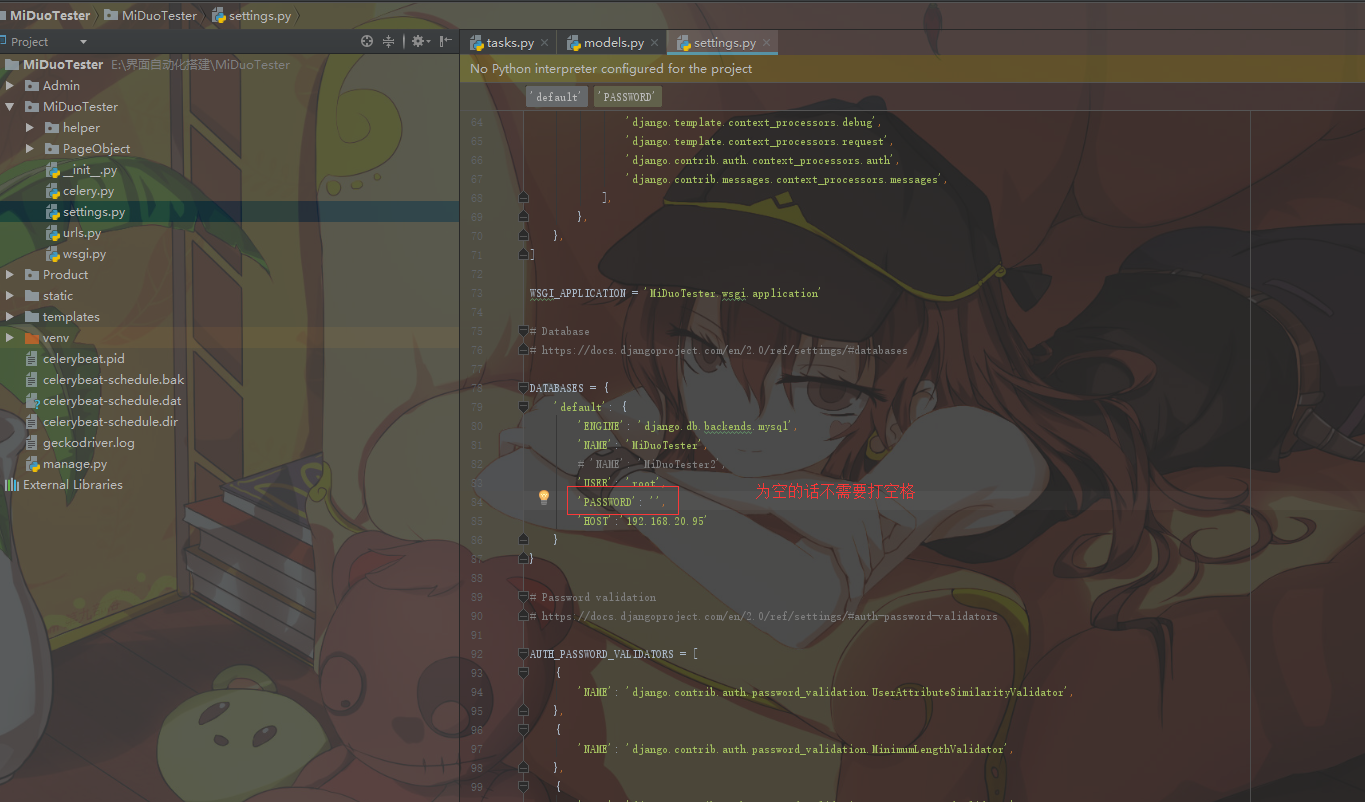The width and height of the screenshot is (1365, 802).
Task: Click the fold end marker at line 71
Action: [x=523, y=255]
